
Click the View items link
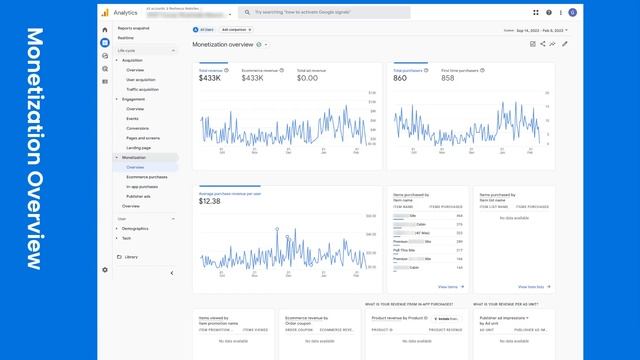tap(451, 287)
